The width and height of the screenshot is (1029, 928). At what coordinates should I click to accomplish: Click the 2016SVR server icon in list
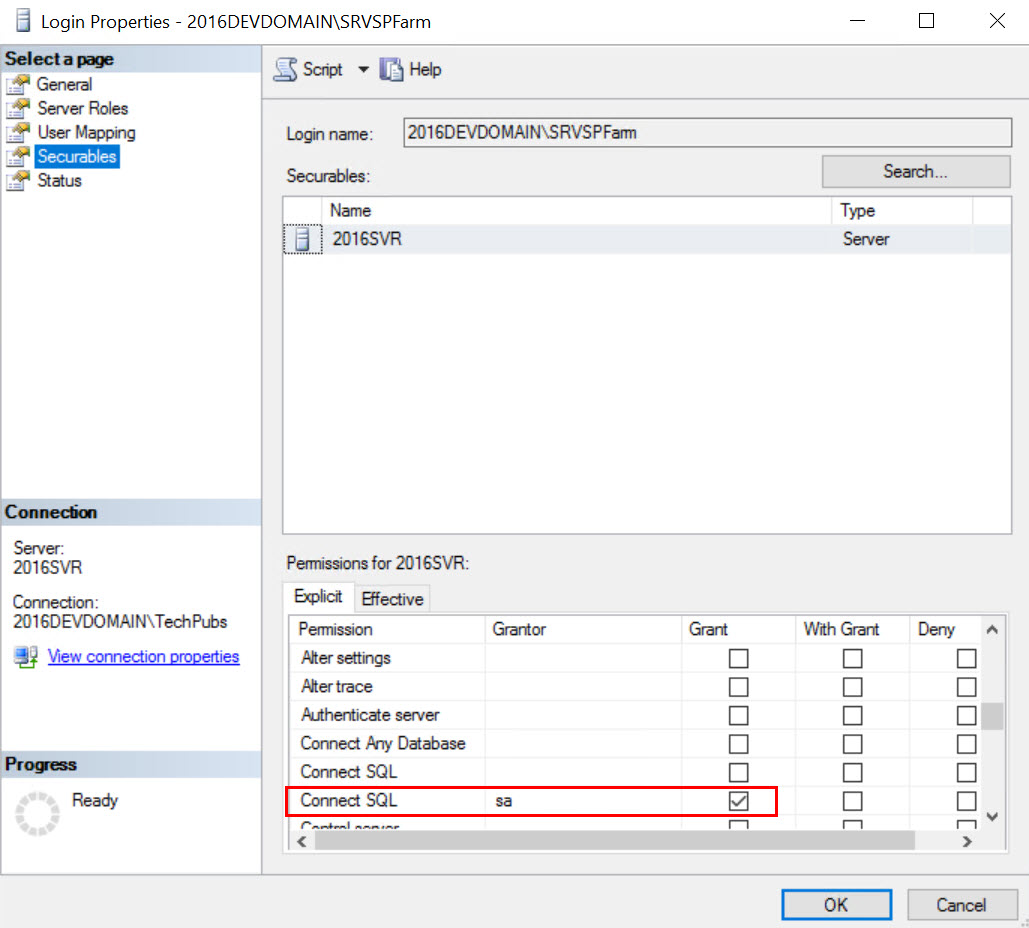click(x=302, y=240)
